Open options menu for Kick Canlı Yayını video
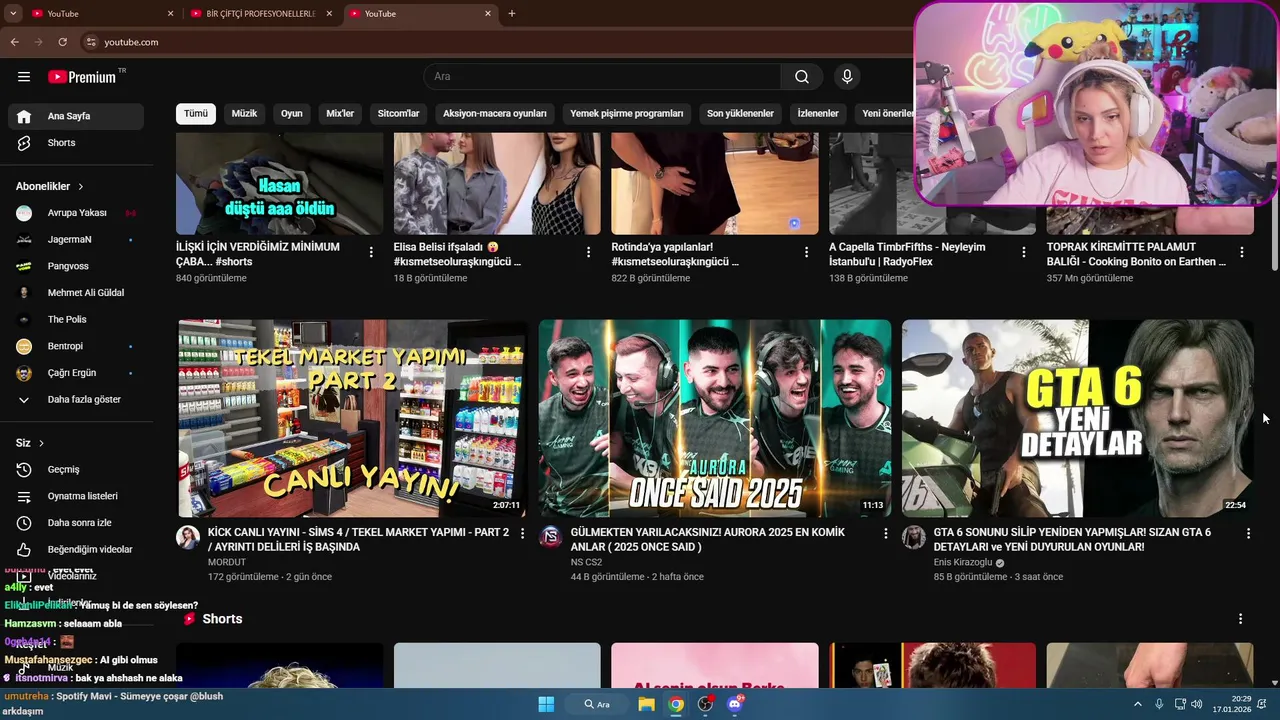 pos(522,534)
